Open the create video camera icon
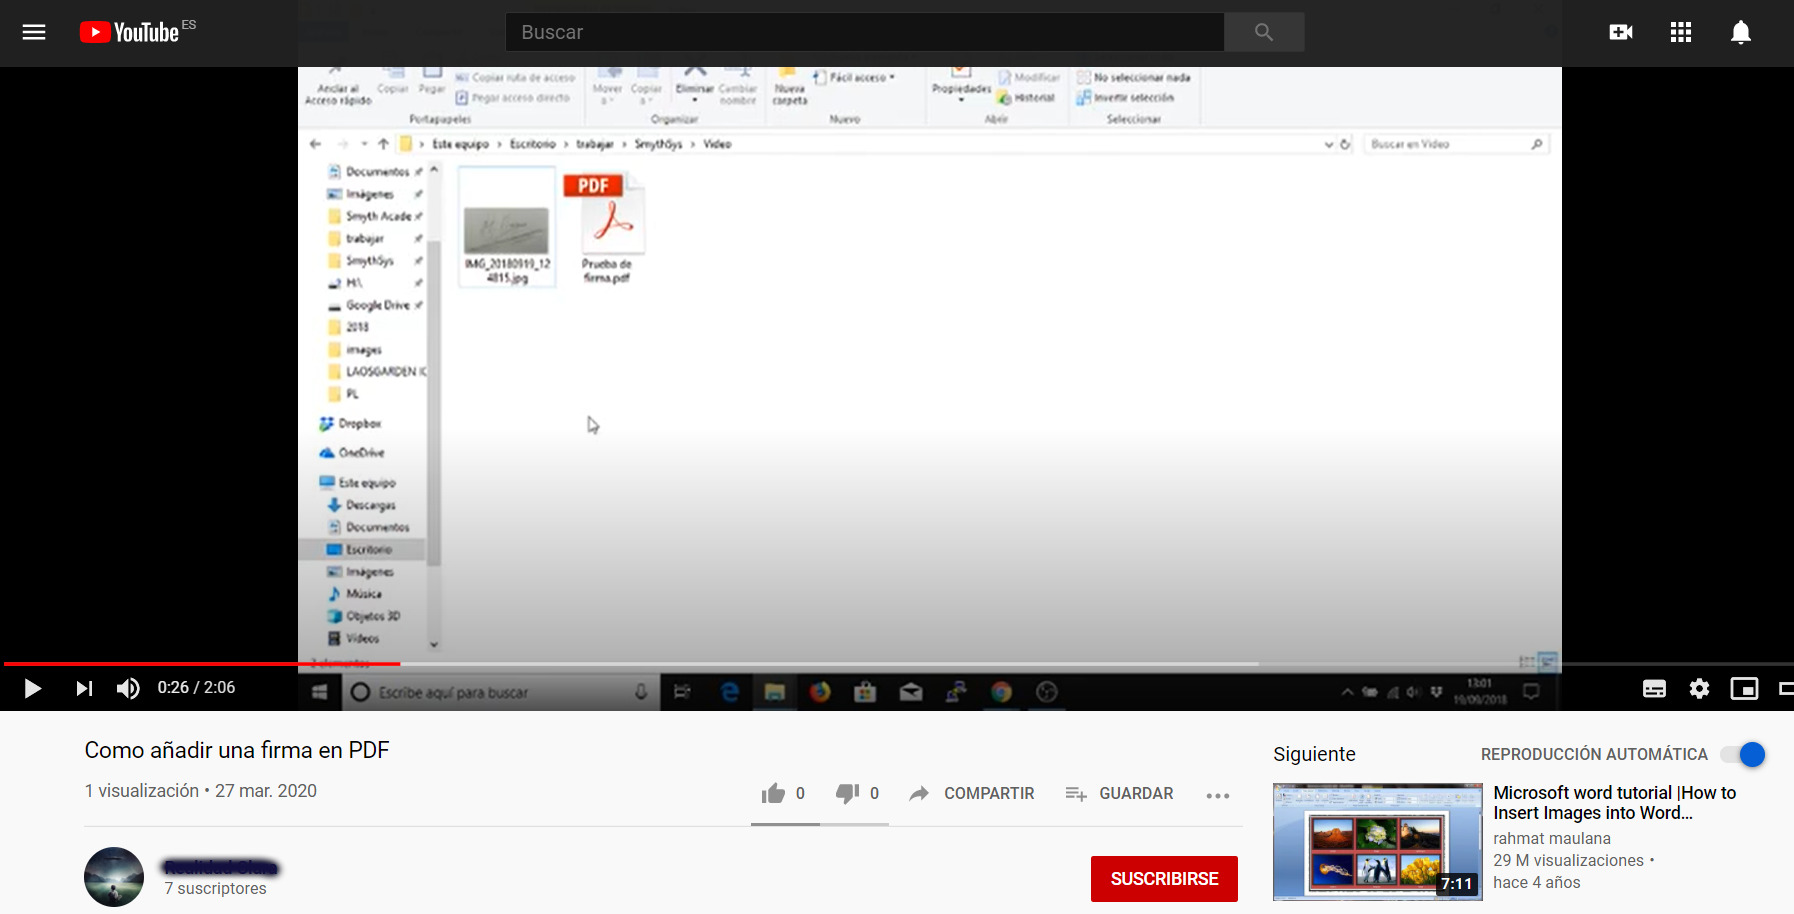Image resolution: width=1794 pixels, height=914 pixels. (x=1620, y=32)
